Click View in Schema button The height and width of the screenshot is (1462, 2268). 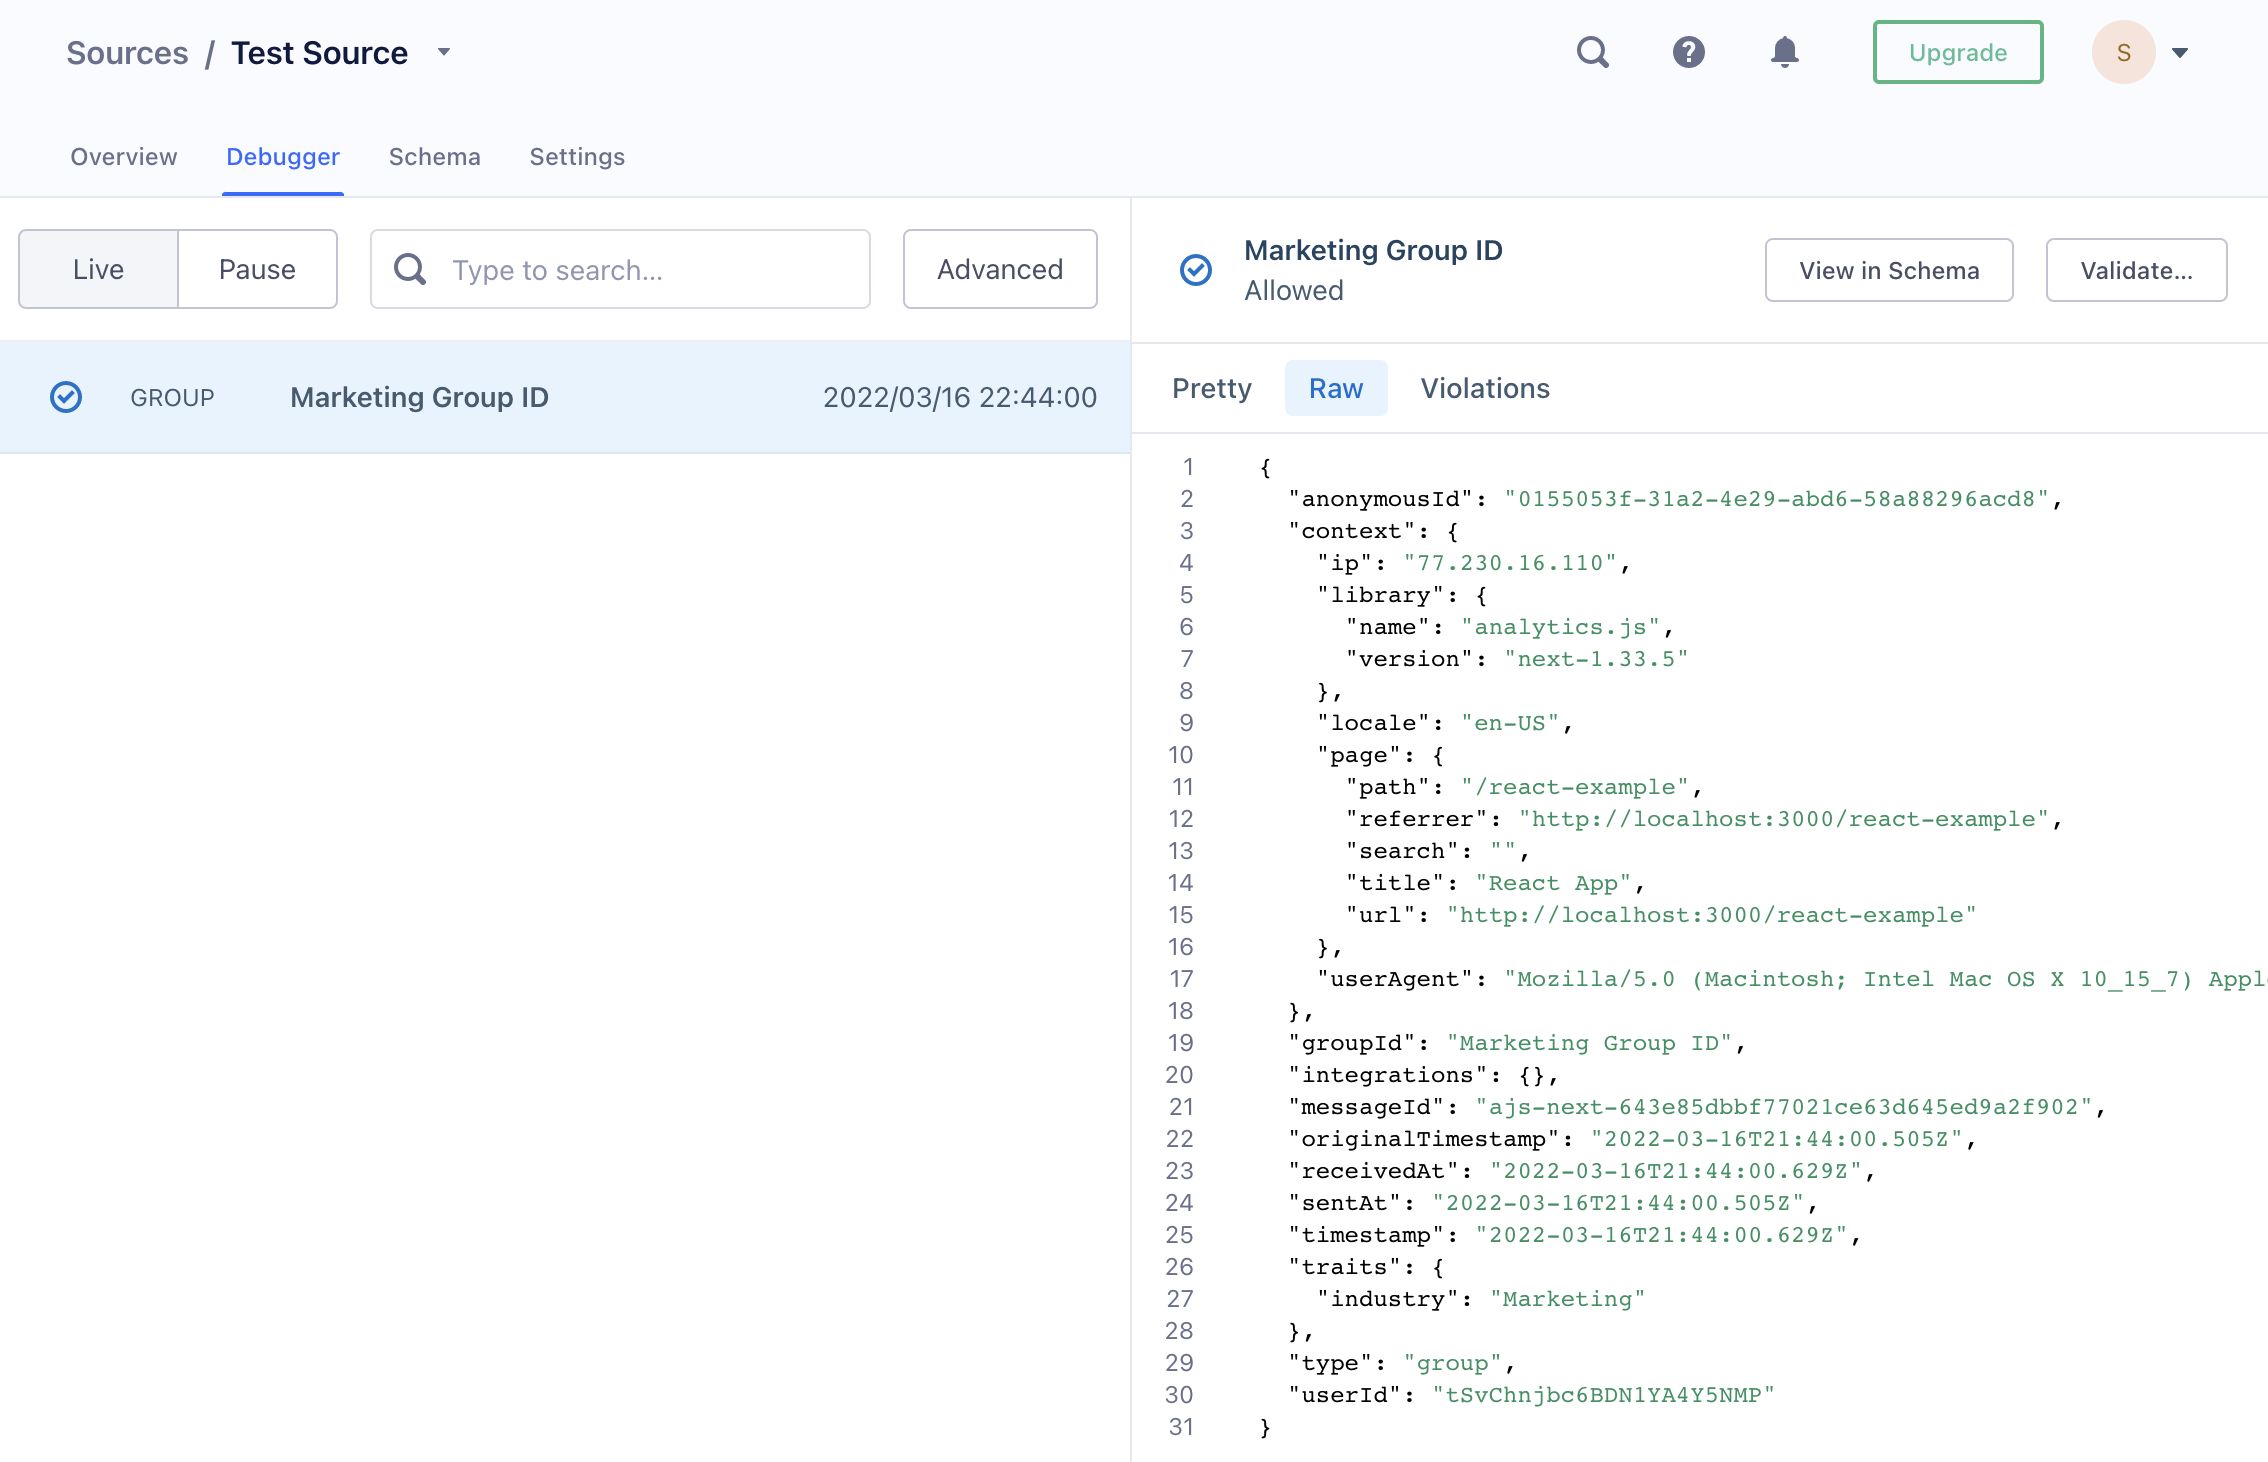tap(1889, 270)
